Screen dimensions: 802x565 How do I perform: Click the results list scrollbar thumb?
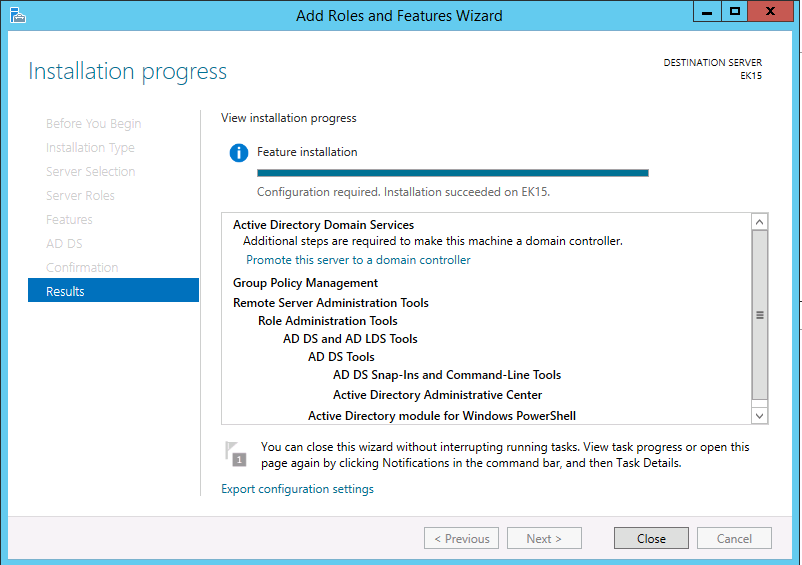[x=759, y=314]
